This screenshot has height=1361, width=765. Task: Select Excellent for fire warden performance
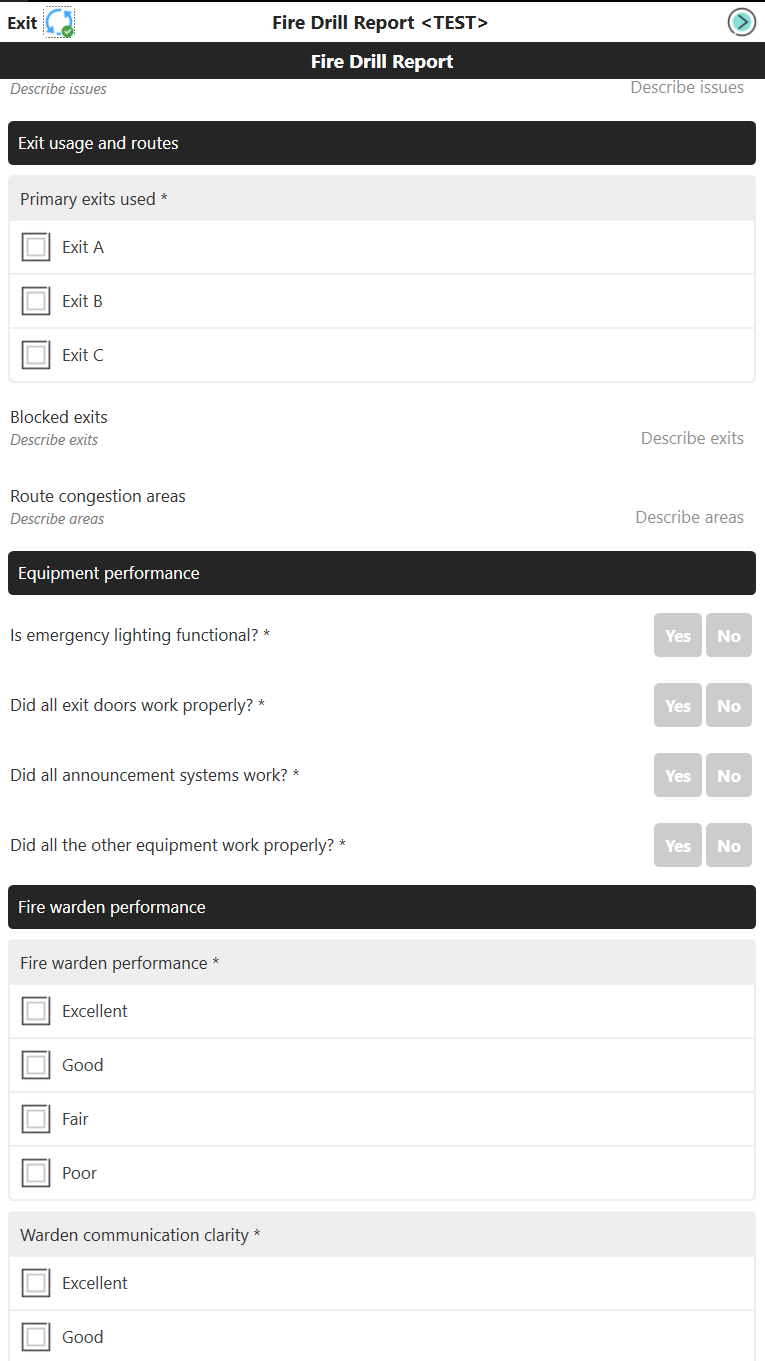(x=36, y=1010)
